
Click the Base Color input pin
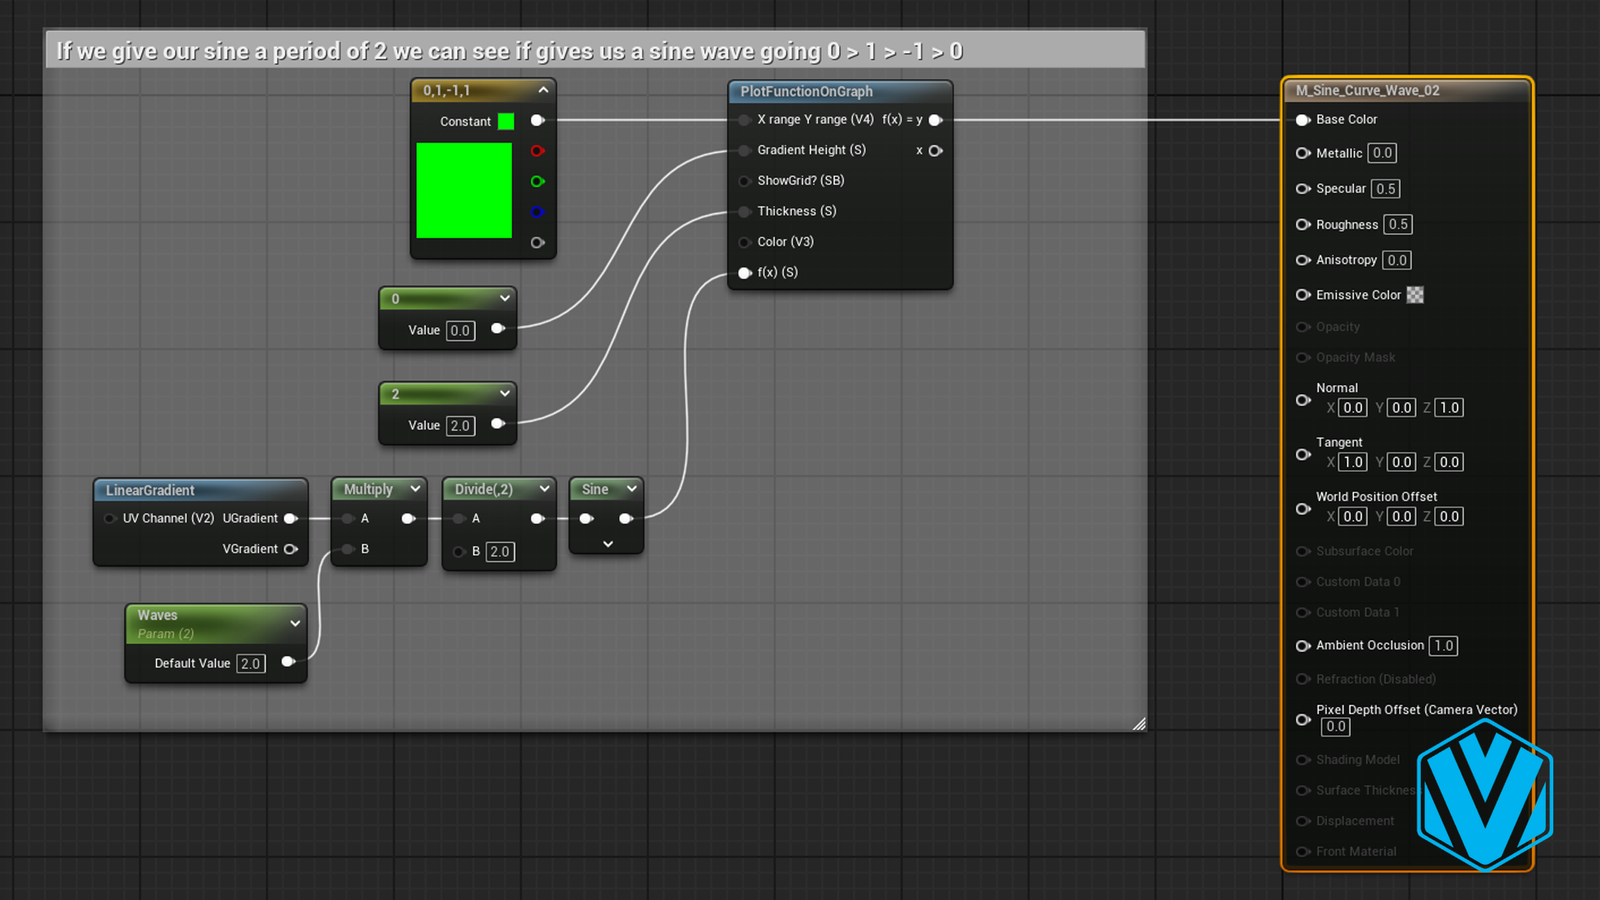(x=1303, y=120)
